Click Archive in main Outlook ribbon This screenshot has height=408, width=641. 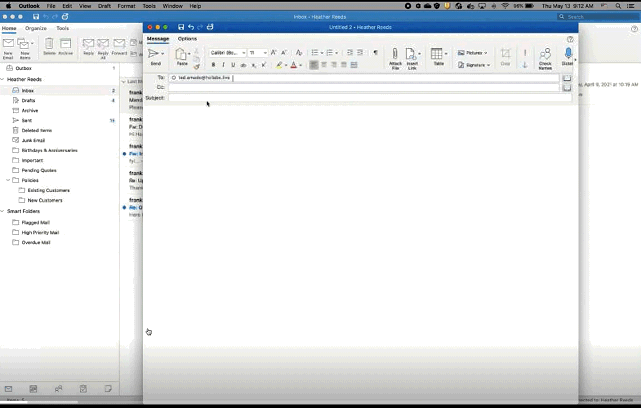[x=65, y=47]
